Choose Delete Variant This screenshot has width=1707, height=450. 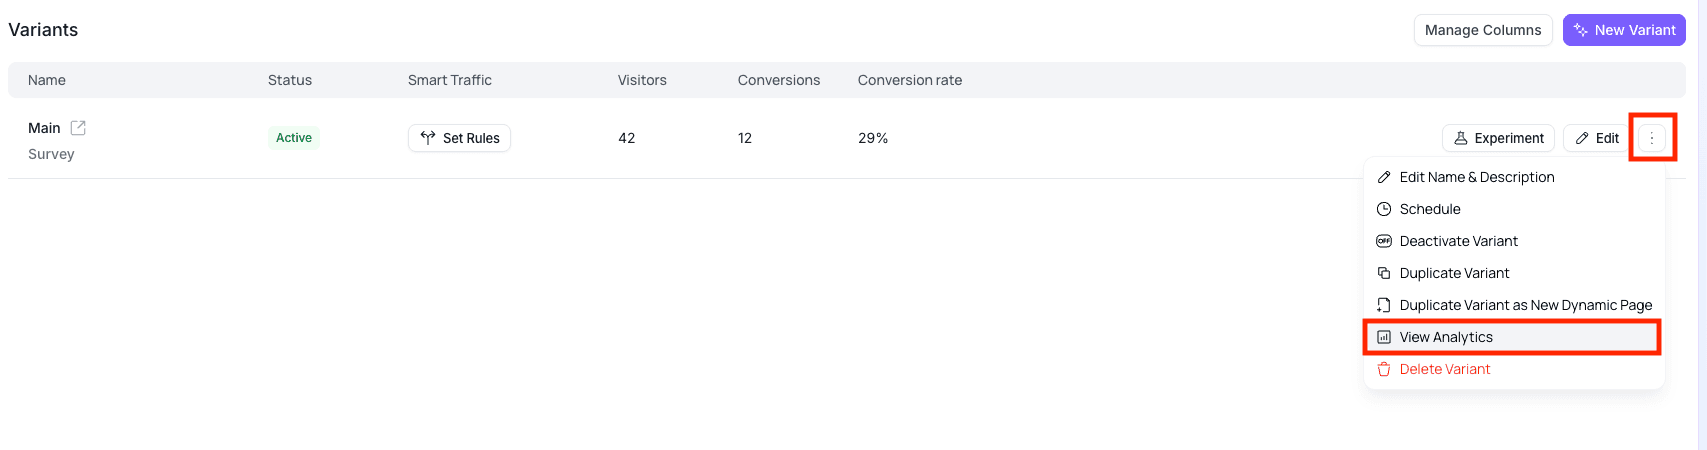1514,369
